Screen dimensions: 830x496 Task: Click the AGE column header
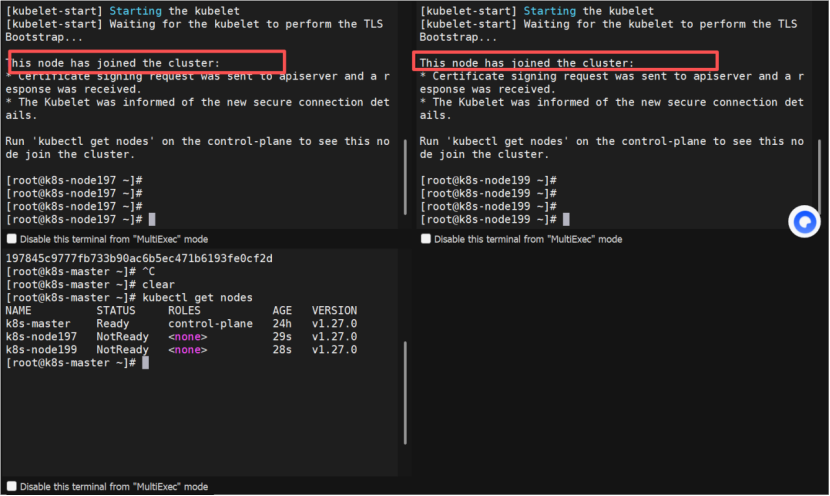[282, 310]
